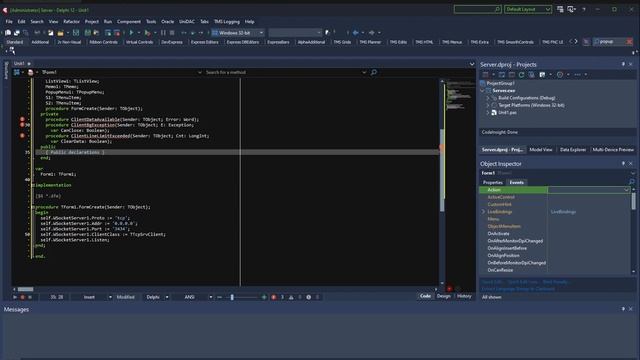Image resolution: width=640 pixels, height=360 pixels.
Task: Click the hints status icon
Action: click(x=309, y=297)
